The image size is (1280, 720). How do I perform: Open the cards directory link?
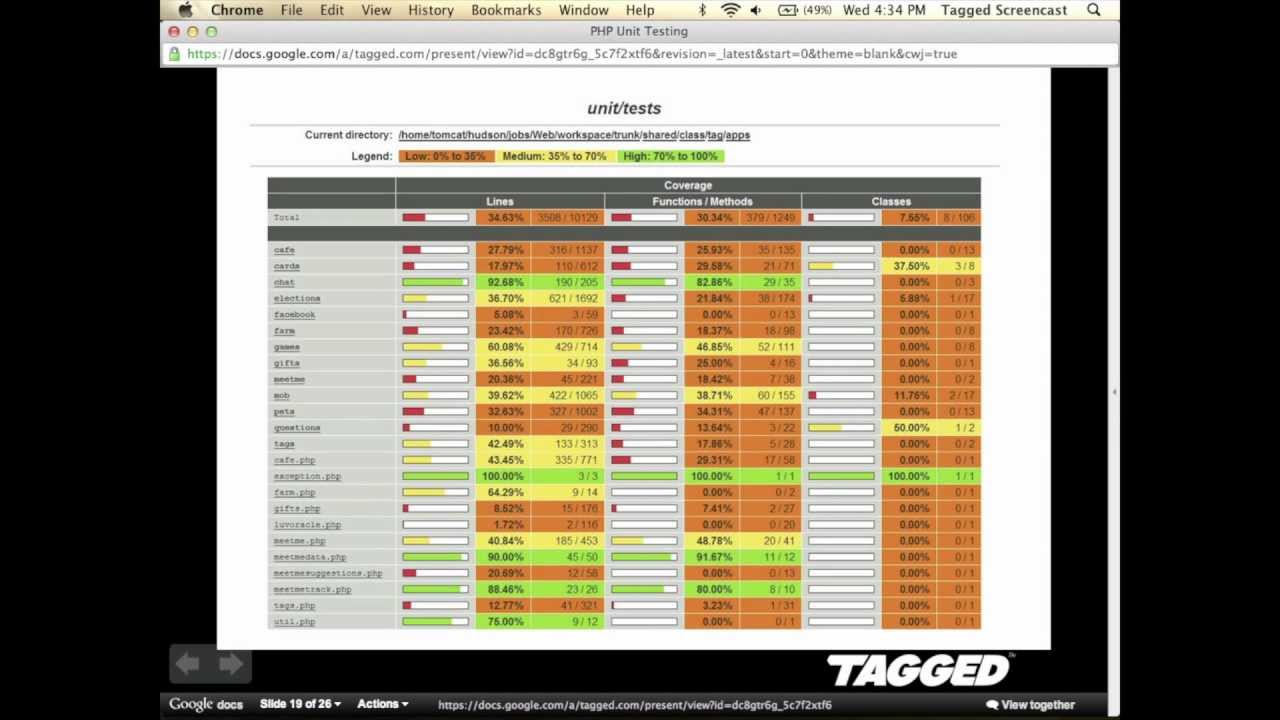coord(287,266)
